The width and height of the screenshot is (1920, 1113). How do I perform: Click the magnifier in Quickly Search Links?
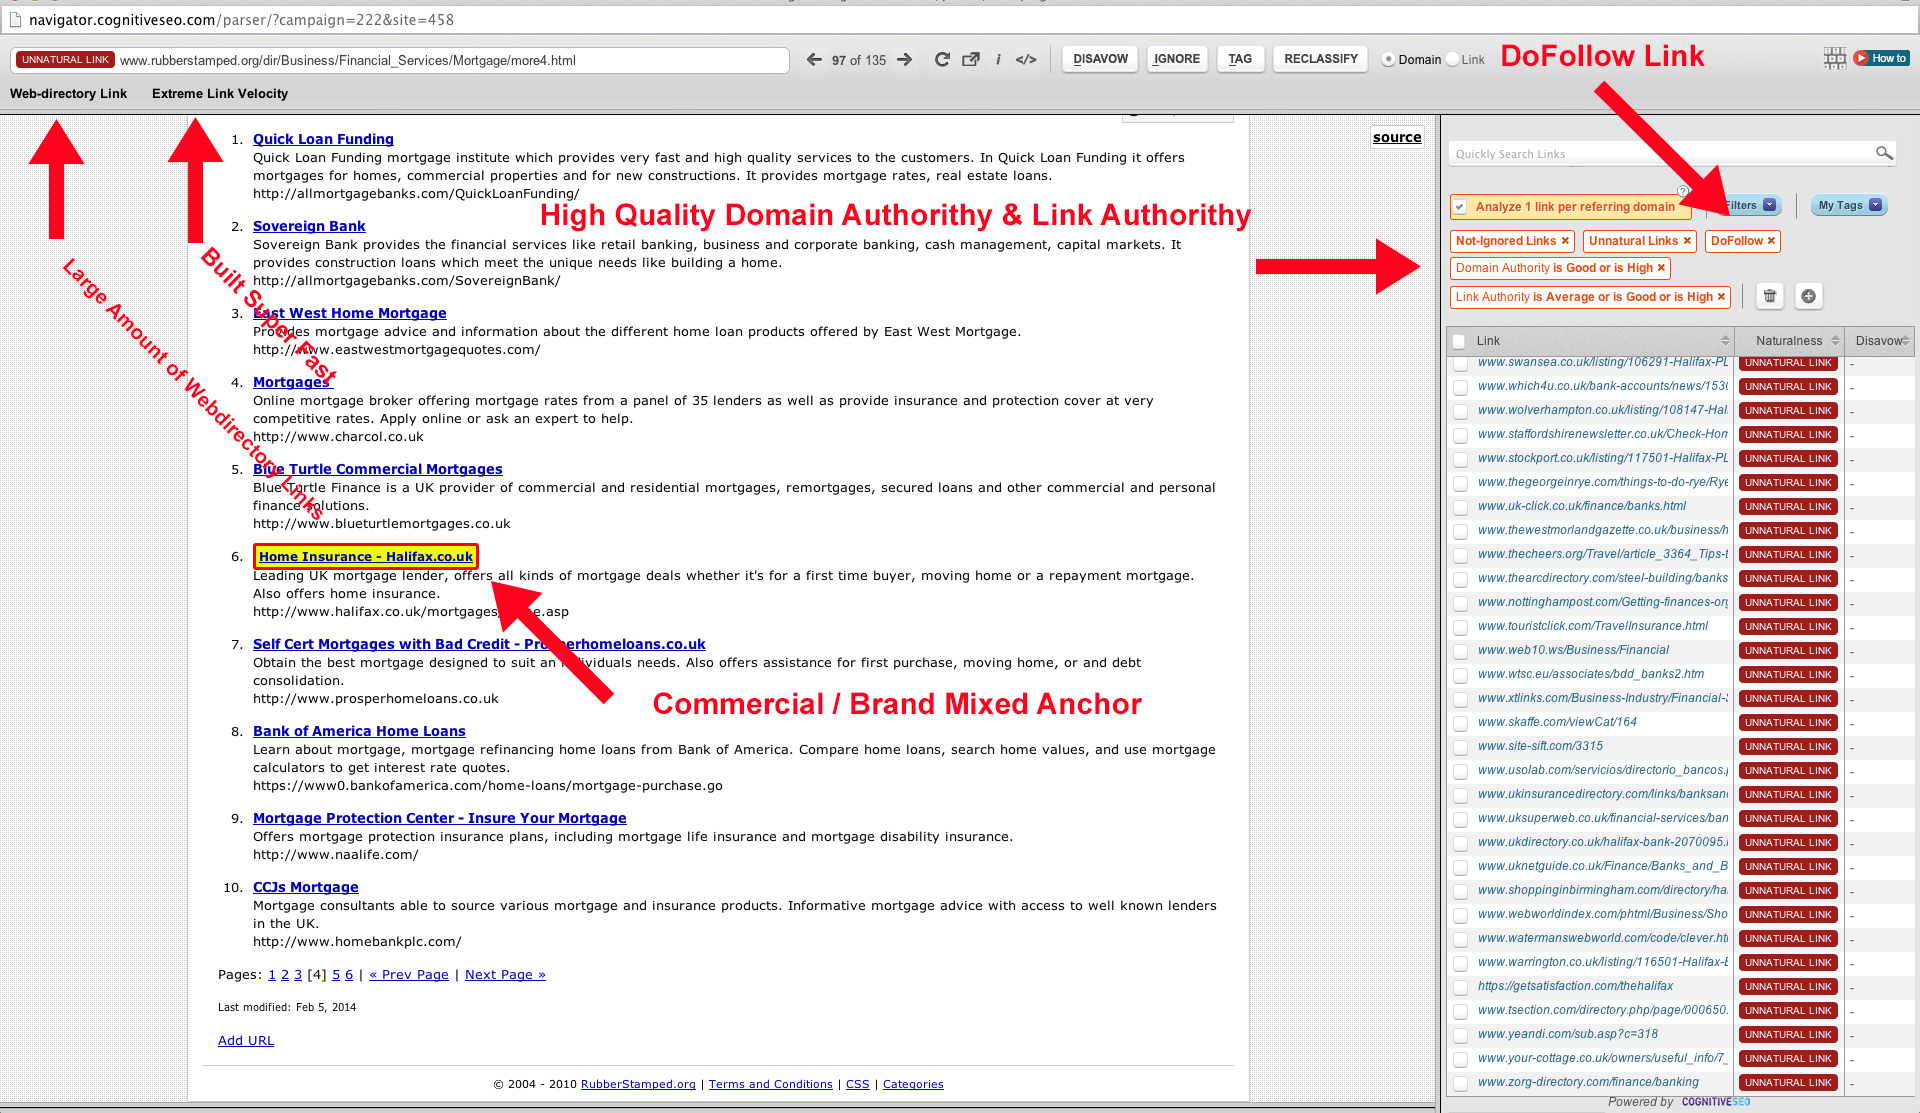tap(1884, 153)
